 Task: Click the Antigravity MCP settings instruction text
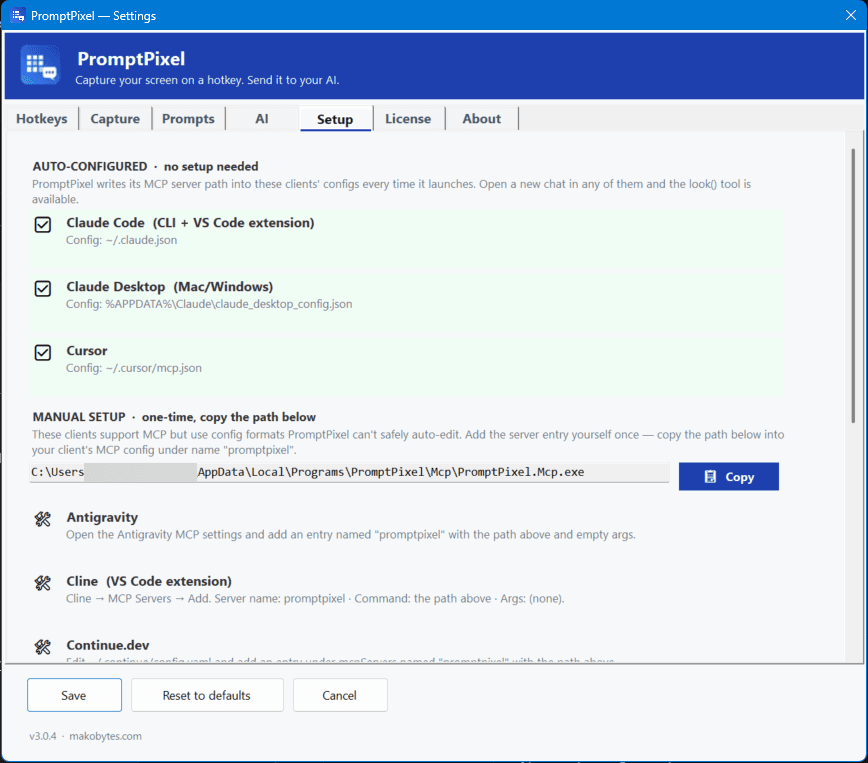tap(350, 534)
